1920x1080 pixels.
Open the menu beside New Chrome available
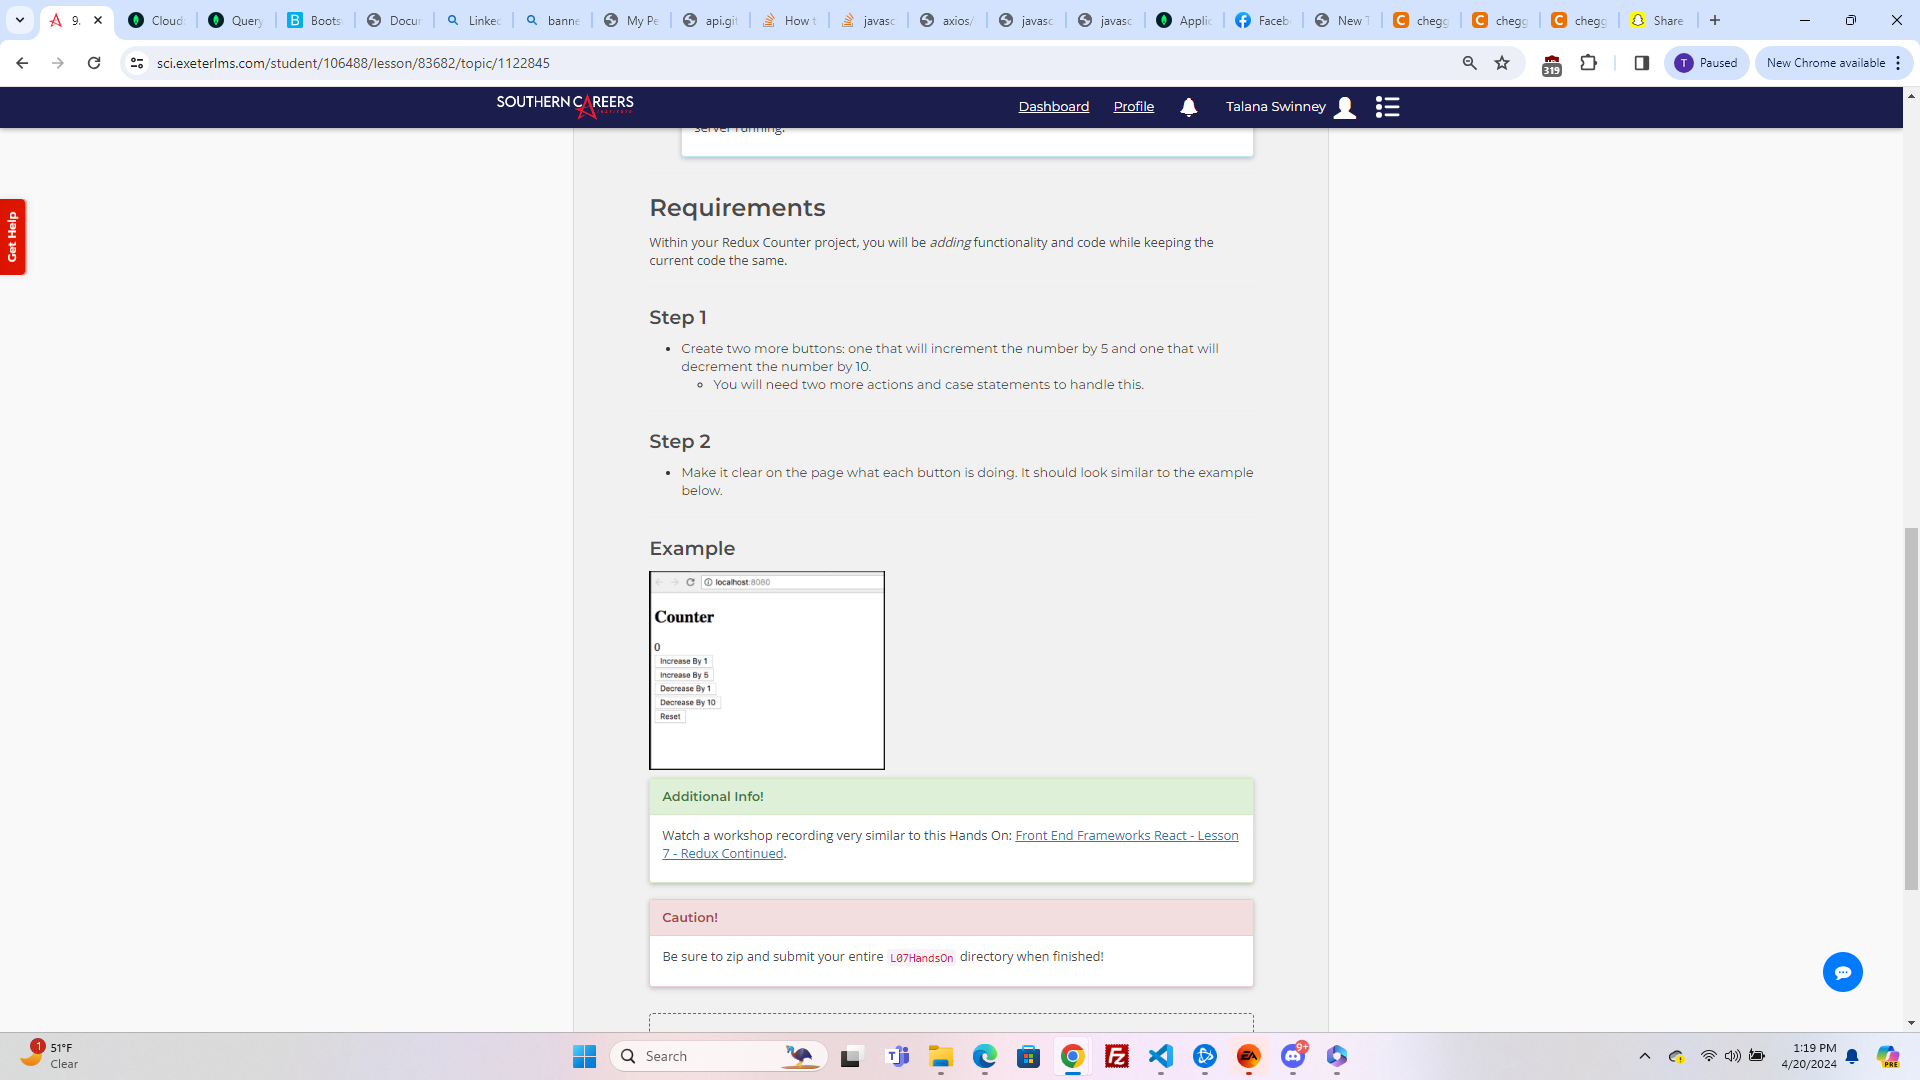1898,62
